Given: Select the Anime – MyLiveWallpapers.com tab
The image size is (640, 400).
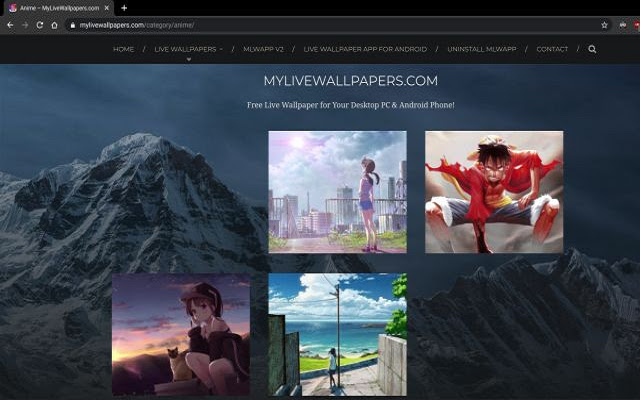Looking at the screenshot, I should pyautogui.click(x=59, y=8).
